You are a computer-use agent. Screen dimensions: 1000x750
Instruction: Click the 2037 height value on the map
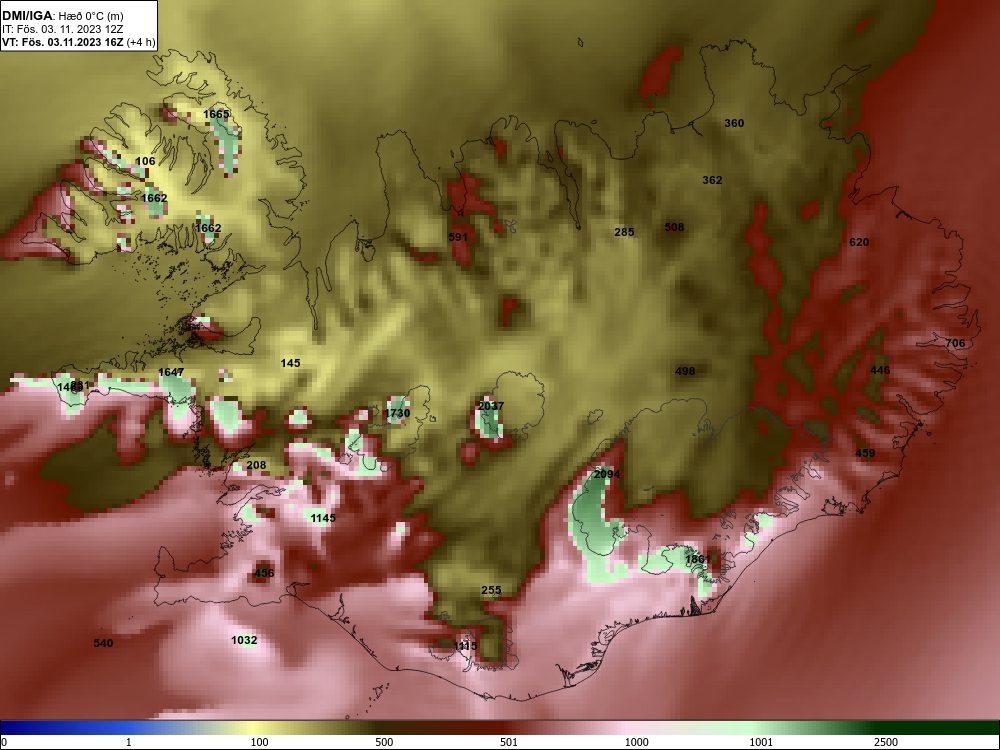point(491,406)
